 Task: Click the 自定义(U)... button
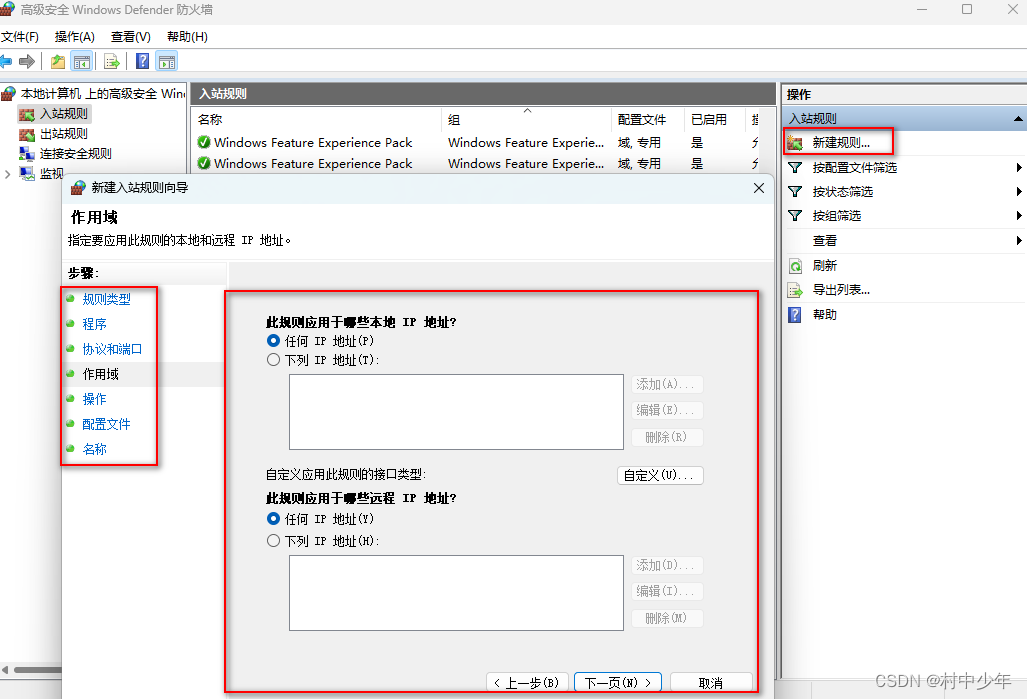click(660, 476)
